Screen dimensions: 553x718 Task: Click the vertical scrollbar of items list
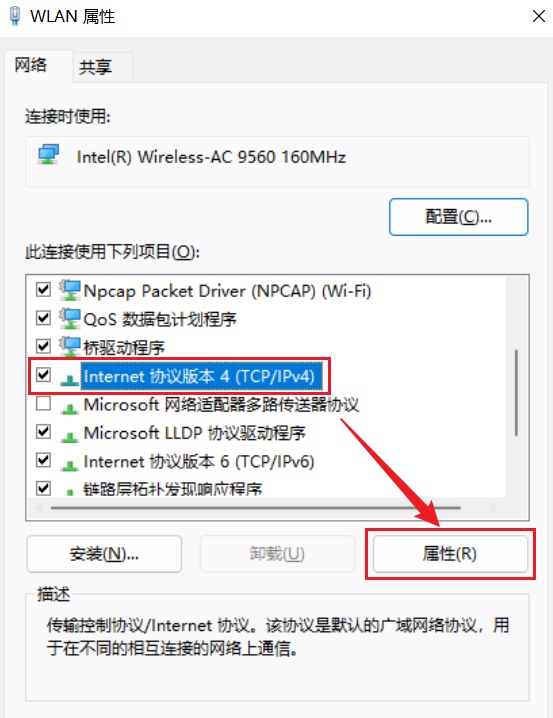[516, 392]
